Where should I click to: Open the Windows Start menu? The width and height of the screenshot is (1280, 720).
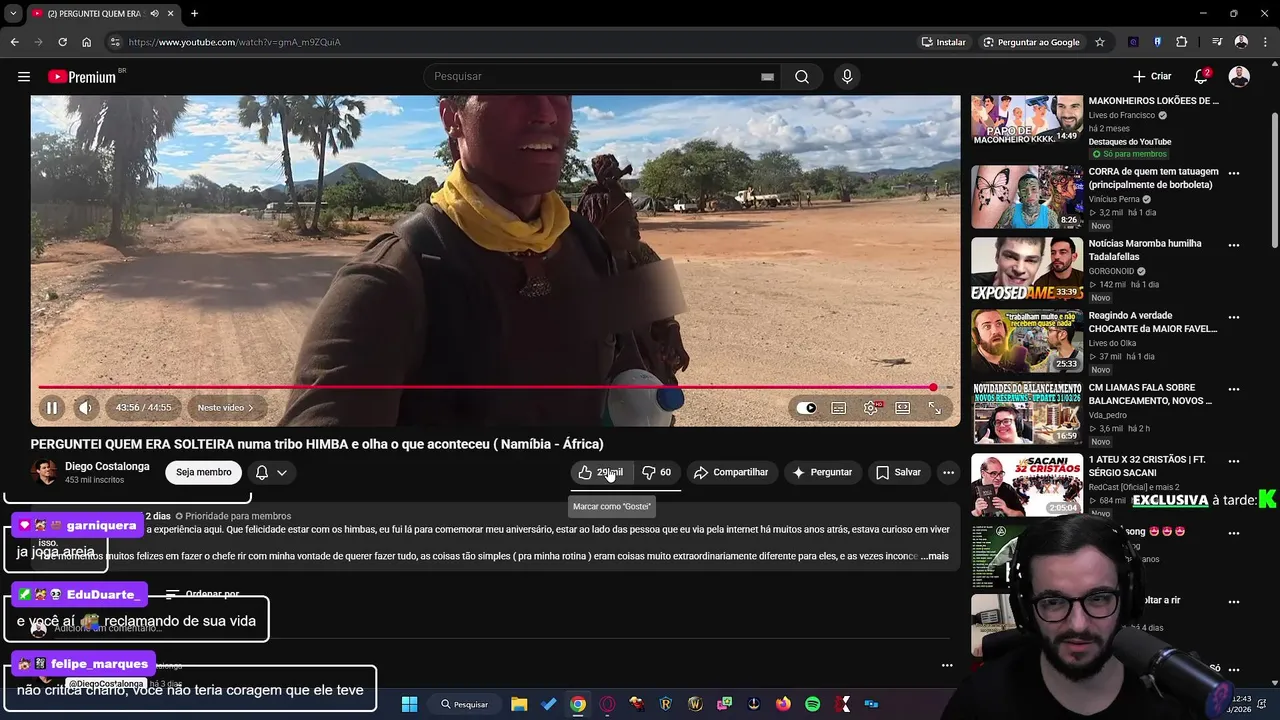click(x=409, y=704)
